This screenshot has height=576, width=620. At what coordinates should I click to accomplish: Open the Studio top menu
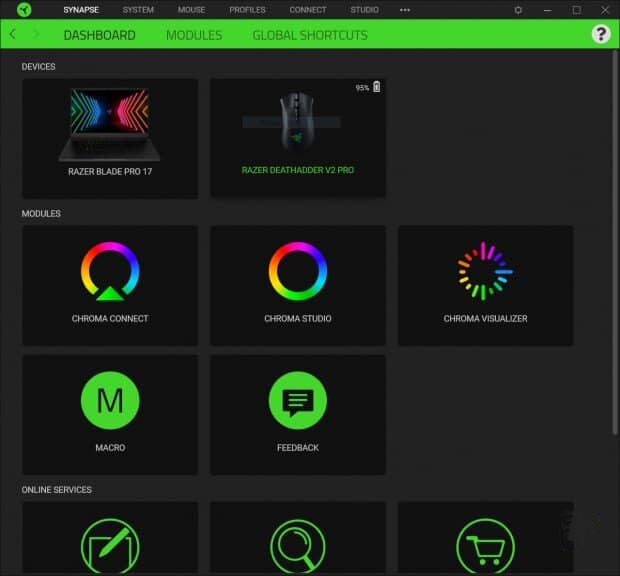tap(365, 10)
